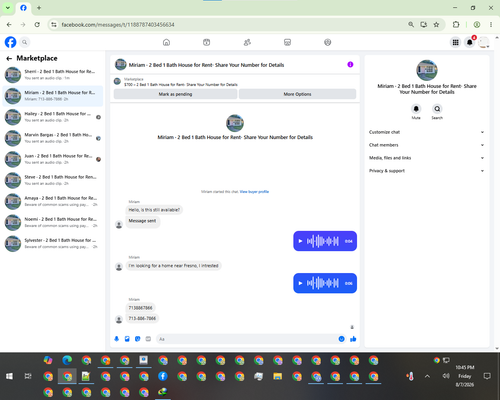This screenshot has width=500, height=400.
Task: Open the Marketplace storefront icon in top navigation
Action: coord(287,42)
